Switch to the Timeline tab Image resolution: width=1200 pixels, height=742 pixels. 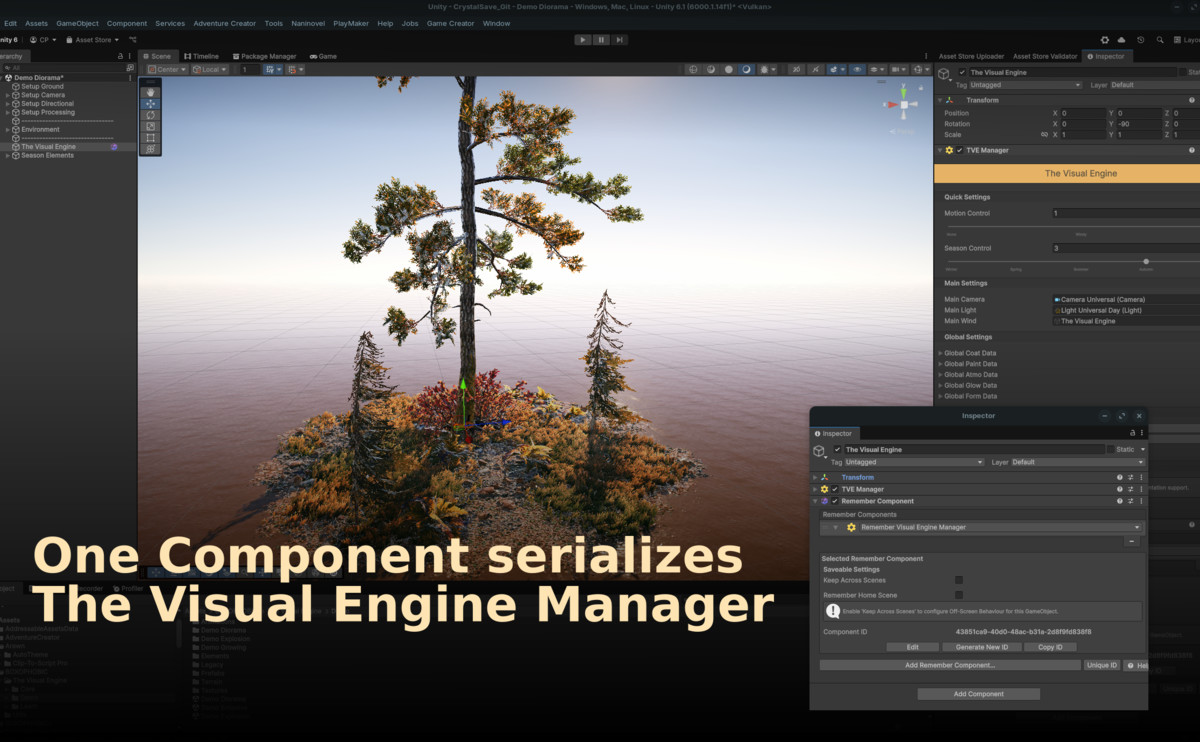tap(201, 56)
